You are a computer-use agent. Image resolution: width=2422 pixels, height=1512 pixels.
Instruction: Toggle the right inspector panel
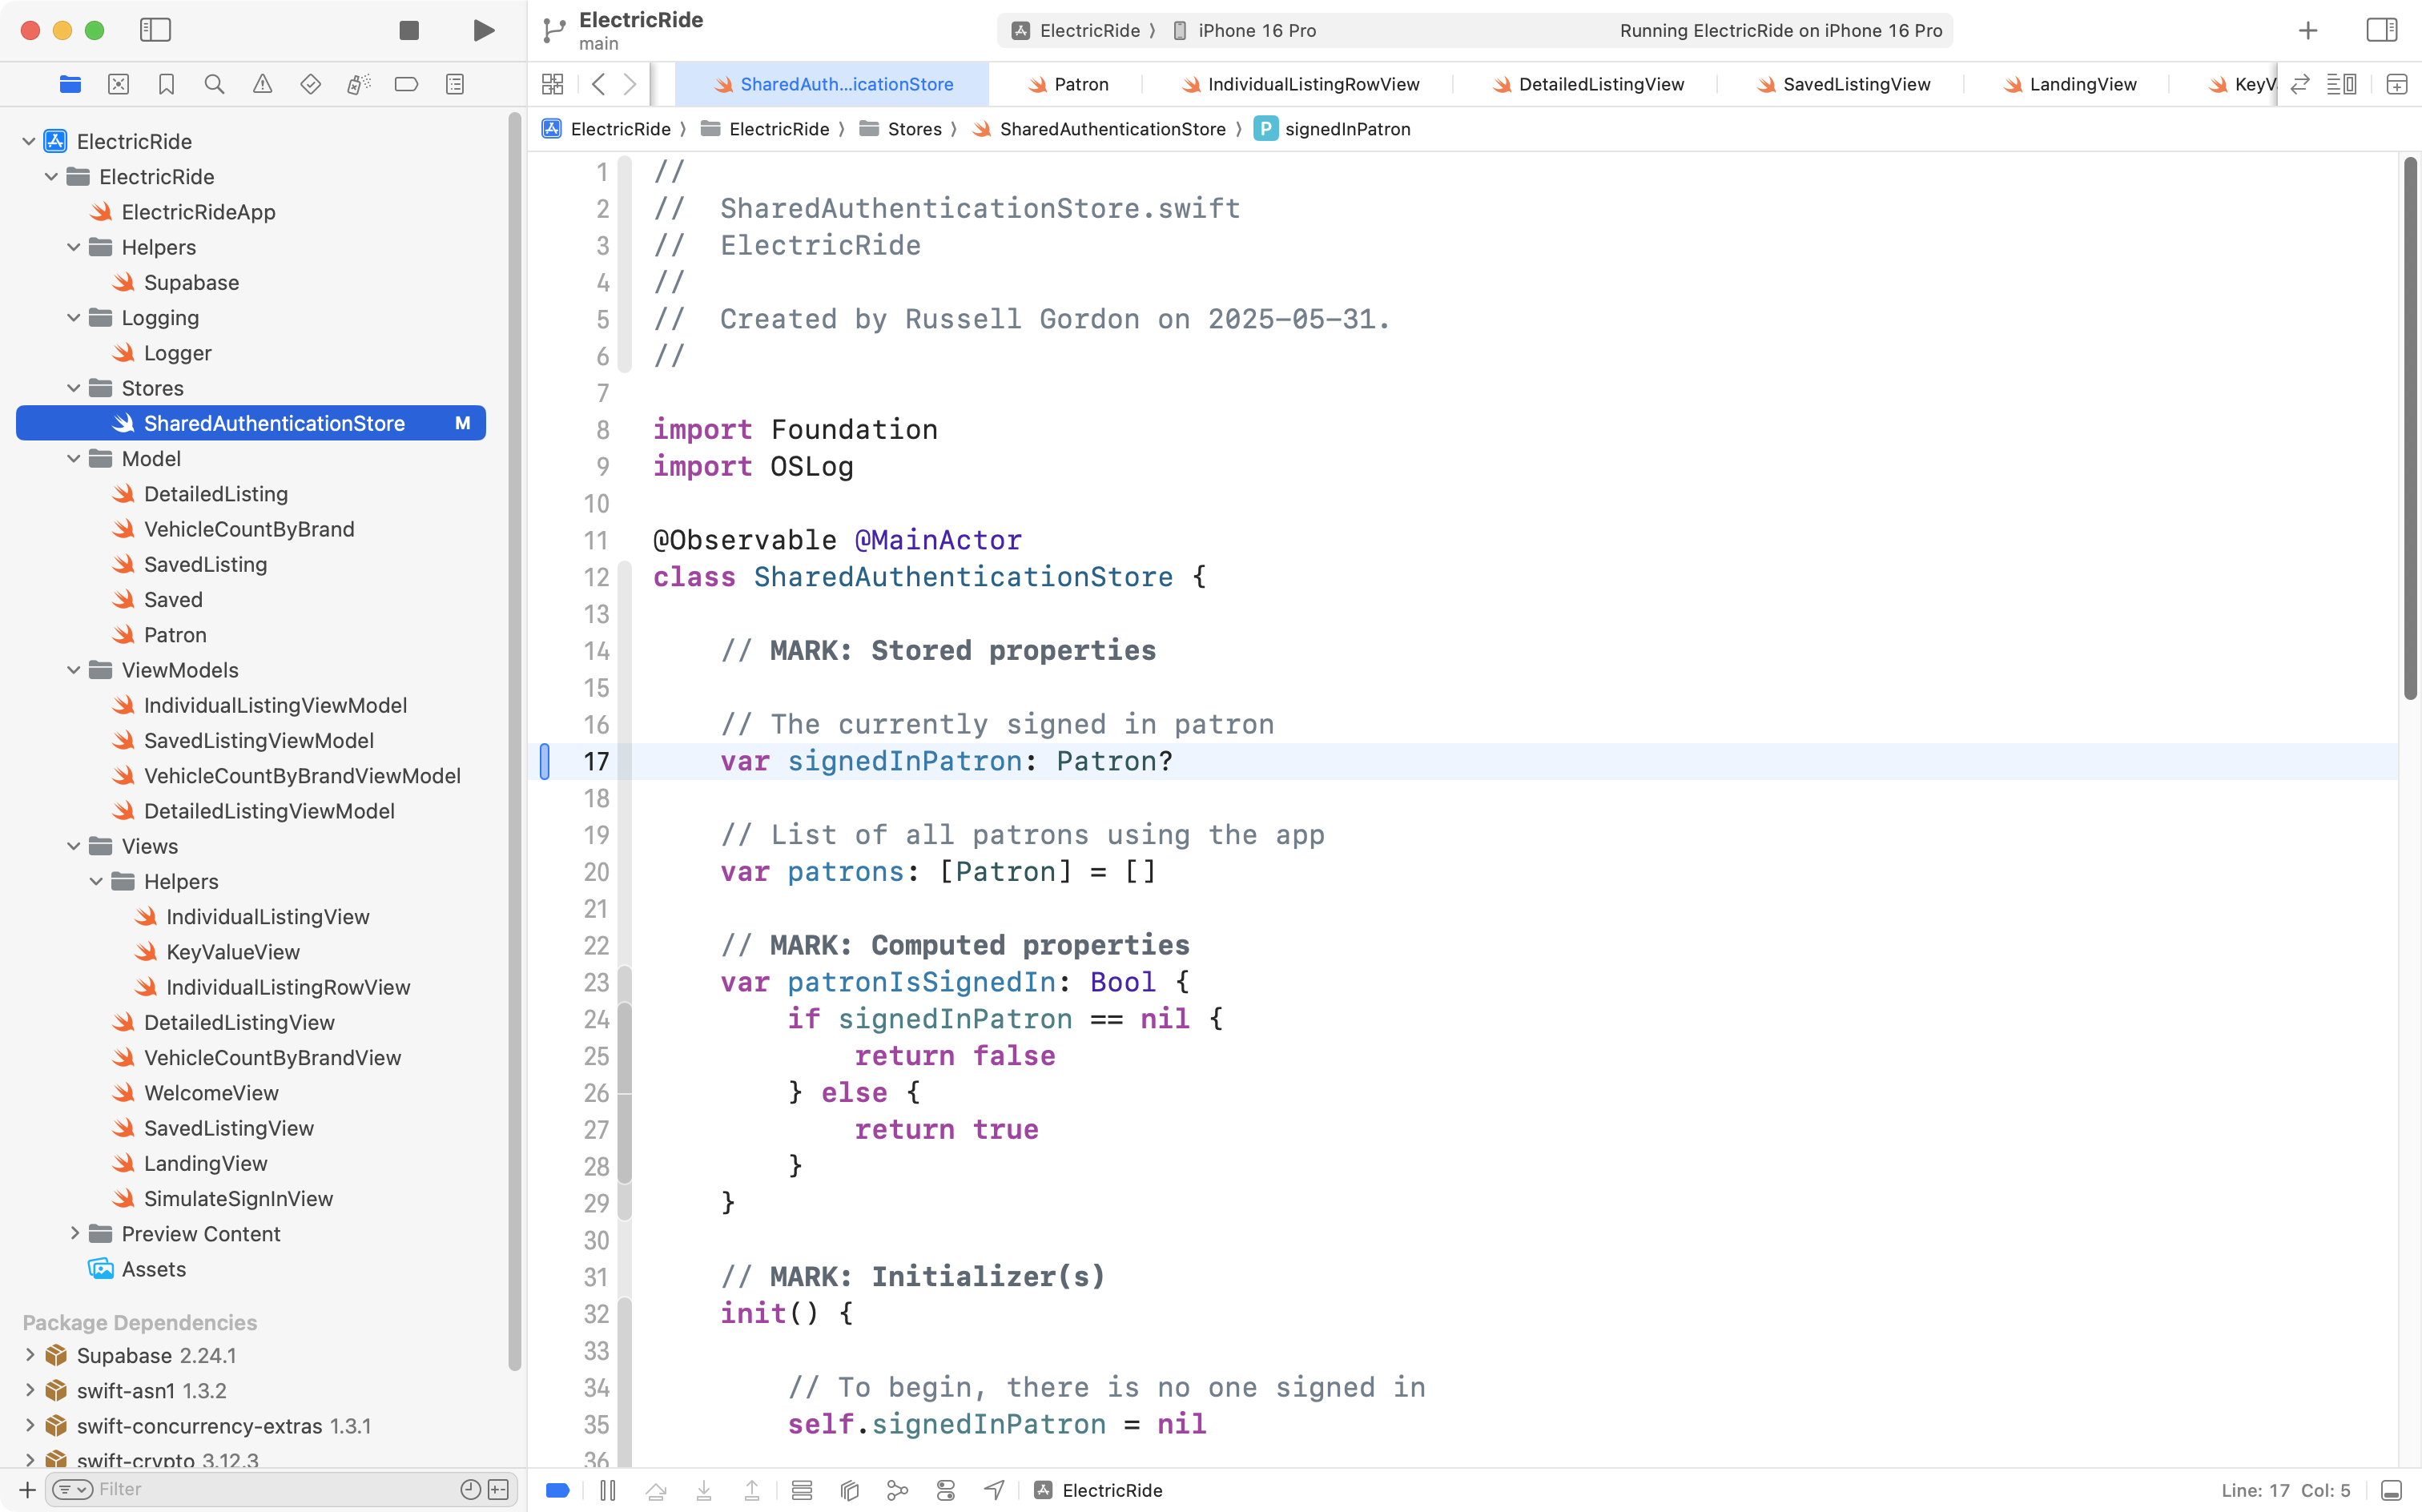(2381, 30)
